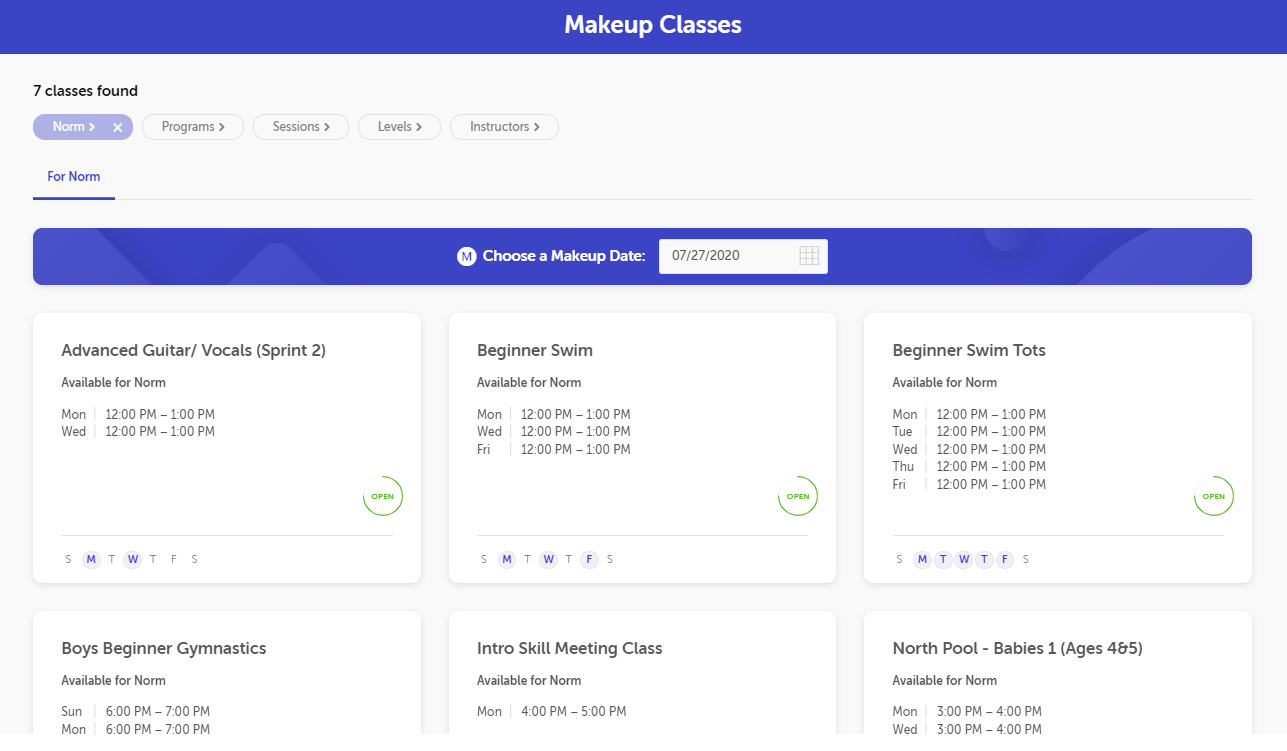Open North Pool - Babies 1 (Ages 4&5)
1287x751 pixels.
(x=1017, y=649)
